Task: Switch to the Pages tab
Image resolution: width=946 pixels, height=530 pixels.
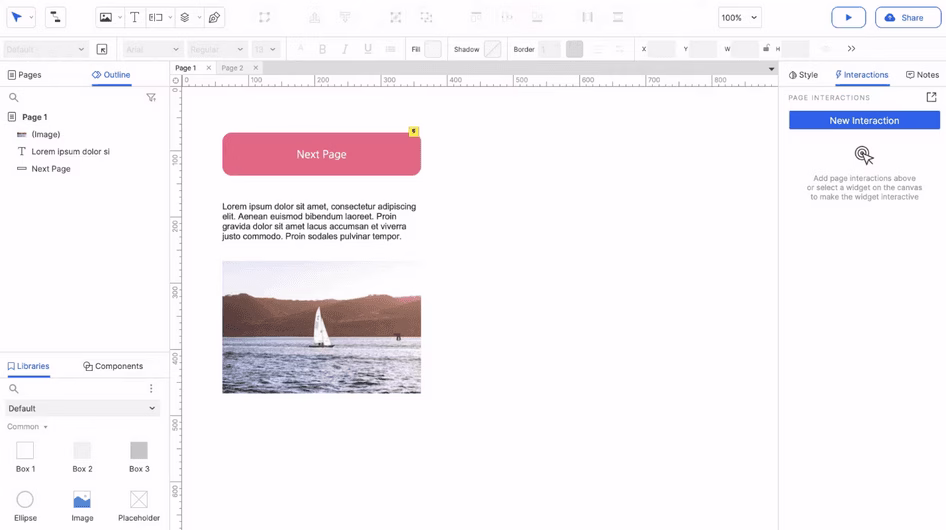Action: pos(25,75)
